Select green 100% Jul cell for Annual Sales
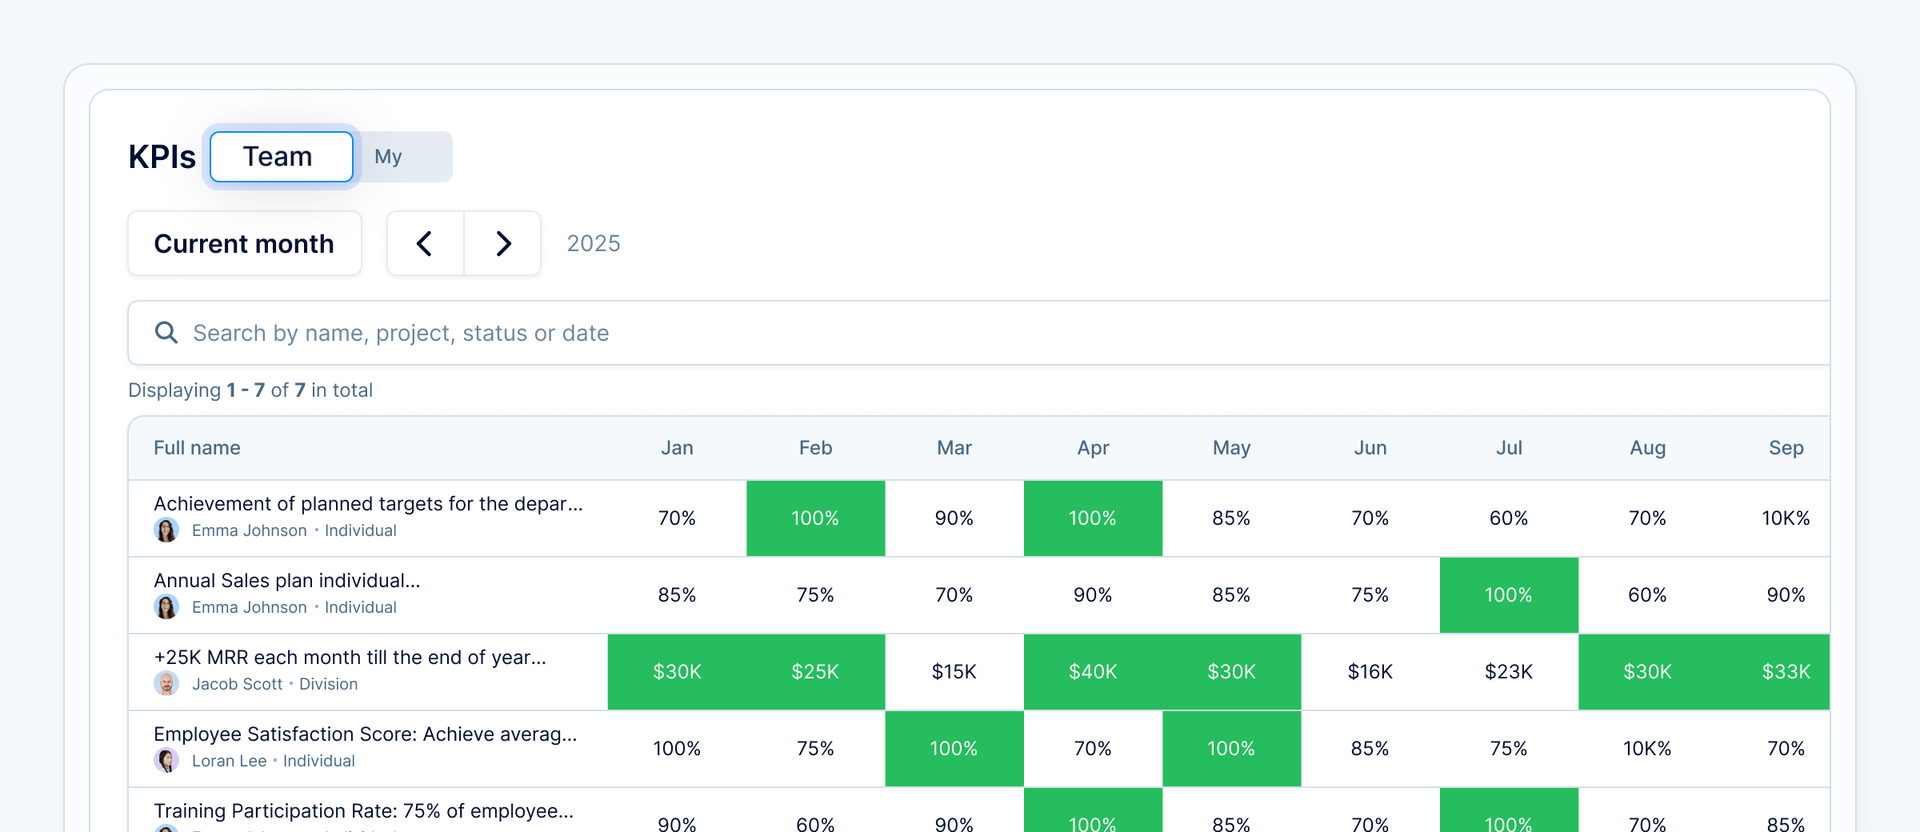The width and height of the screenshot is (1920, 832). (1508, 595)
